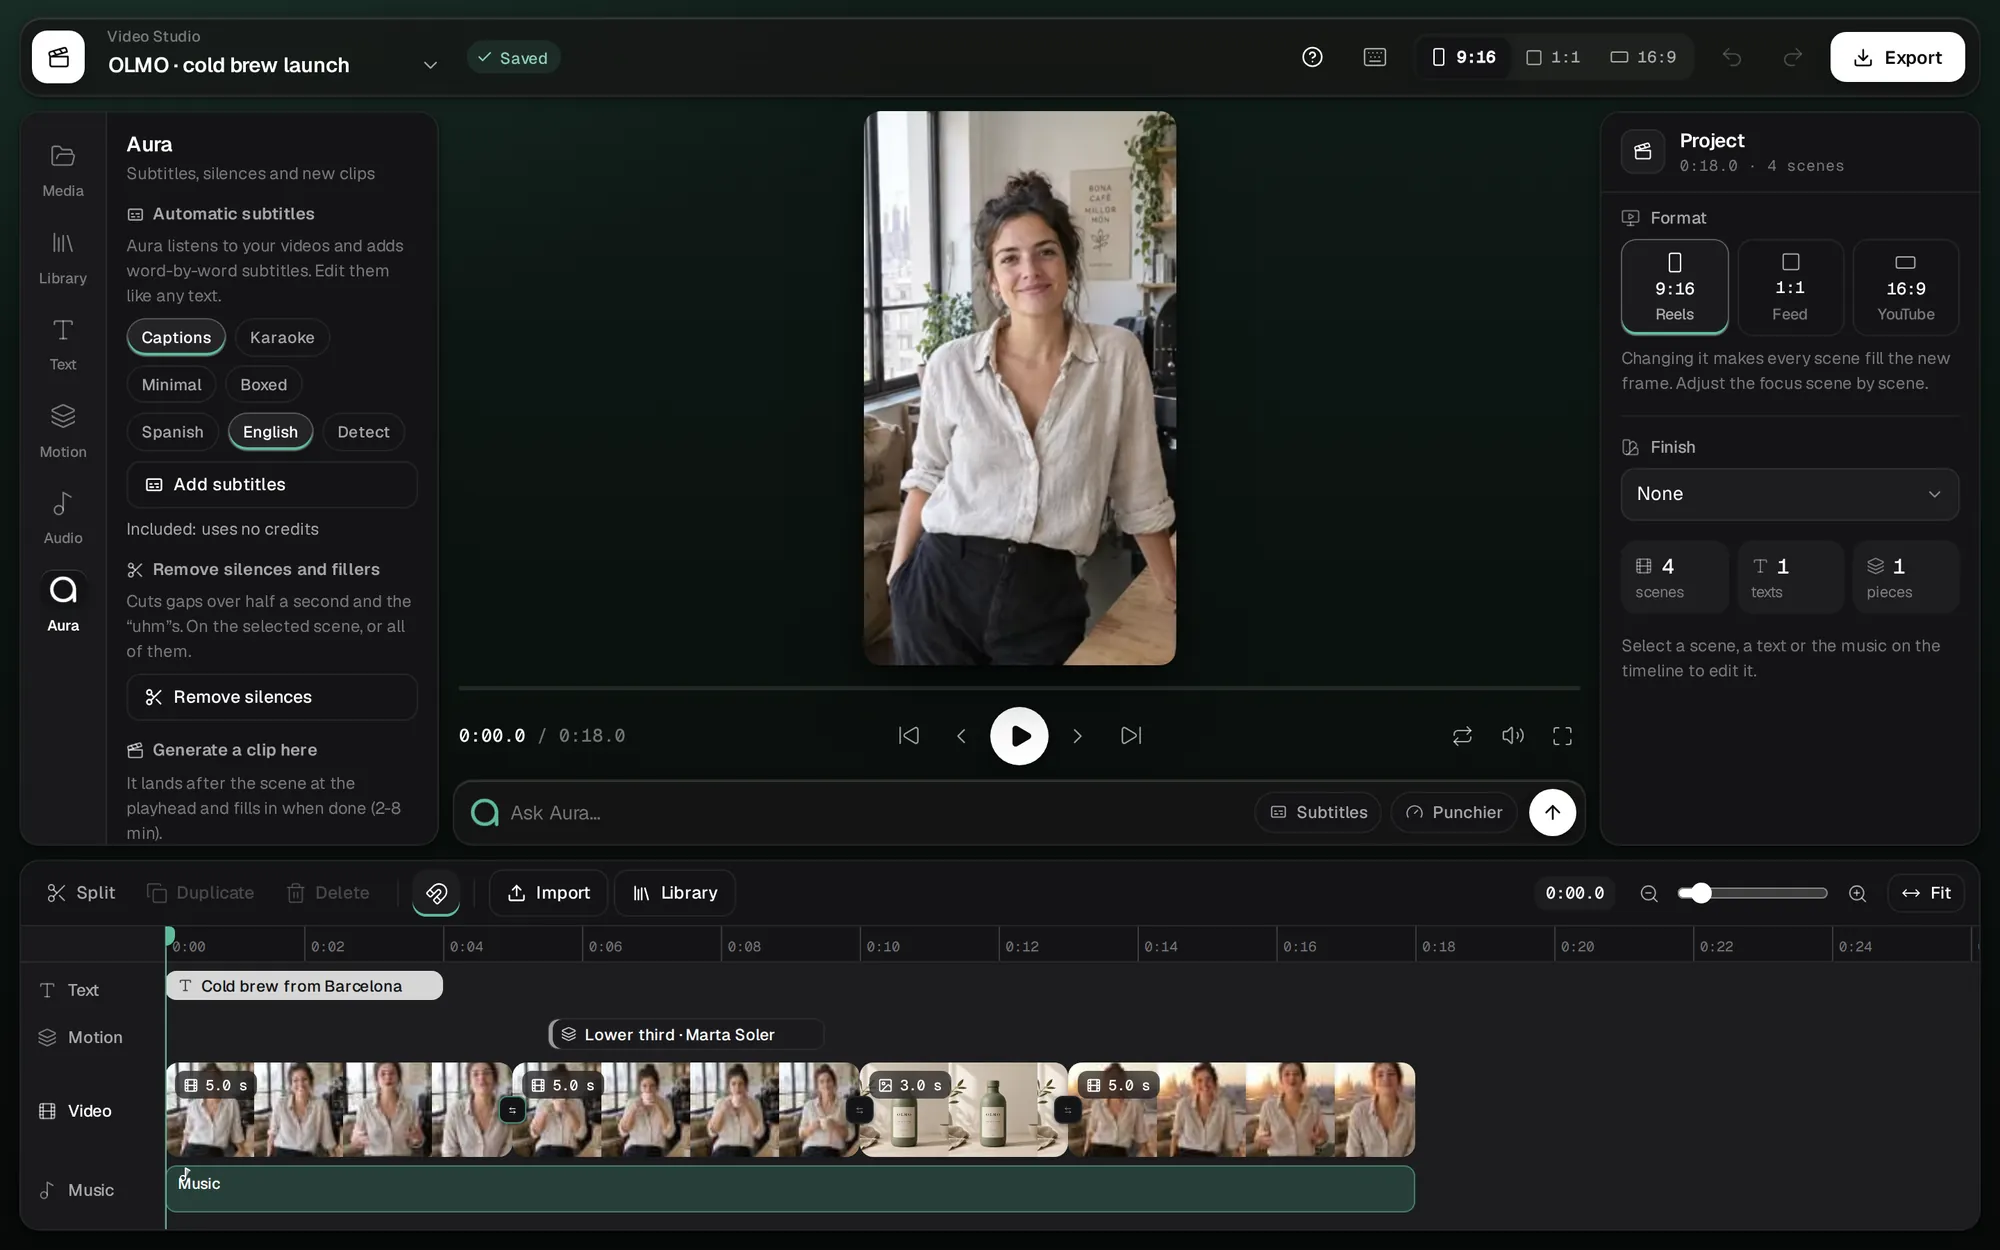Screen dimensions: 2000x1250
Task: Step forward one frame
Action: click(1077, 736)
